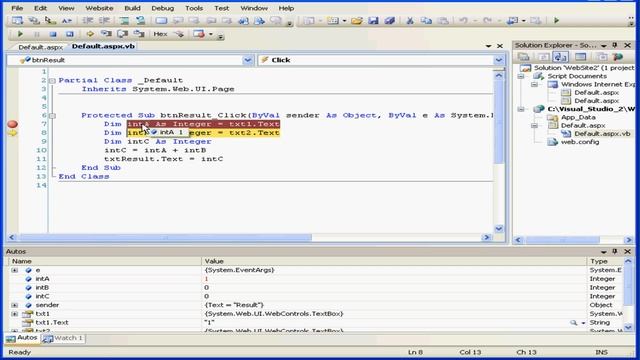Screen dimensions: 640x360
Task: Open the Breakpoints window icon on the debug toolbar
Action: [x=199, y=34]
